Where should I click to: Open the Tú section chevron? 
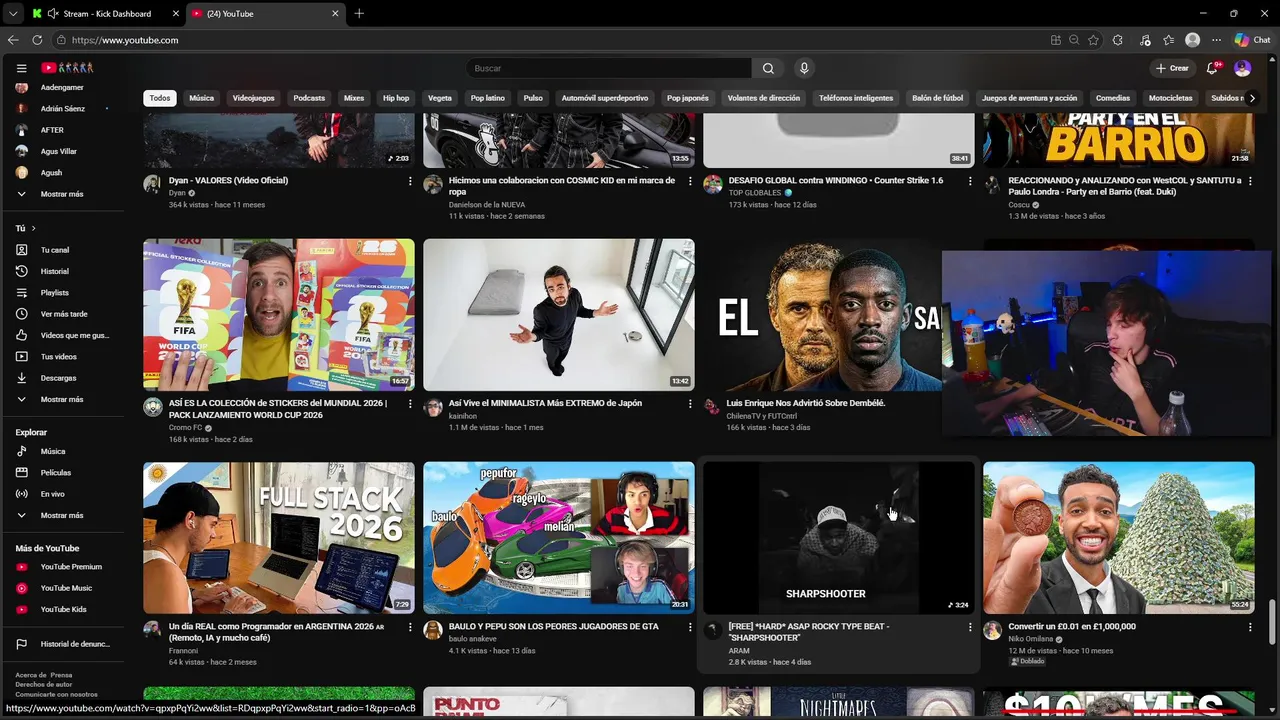pyautogui.click(x=33, y=228)
